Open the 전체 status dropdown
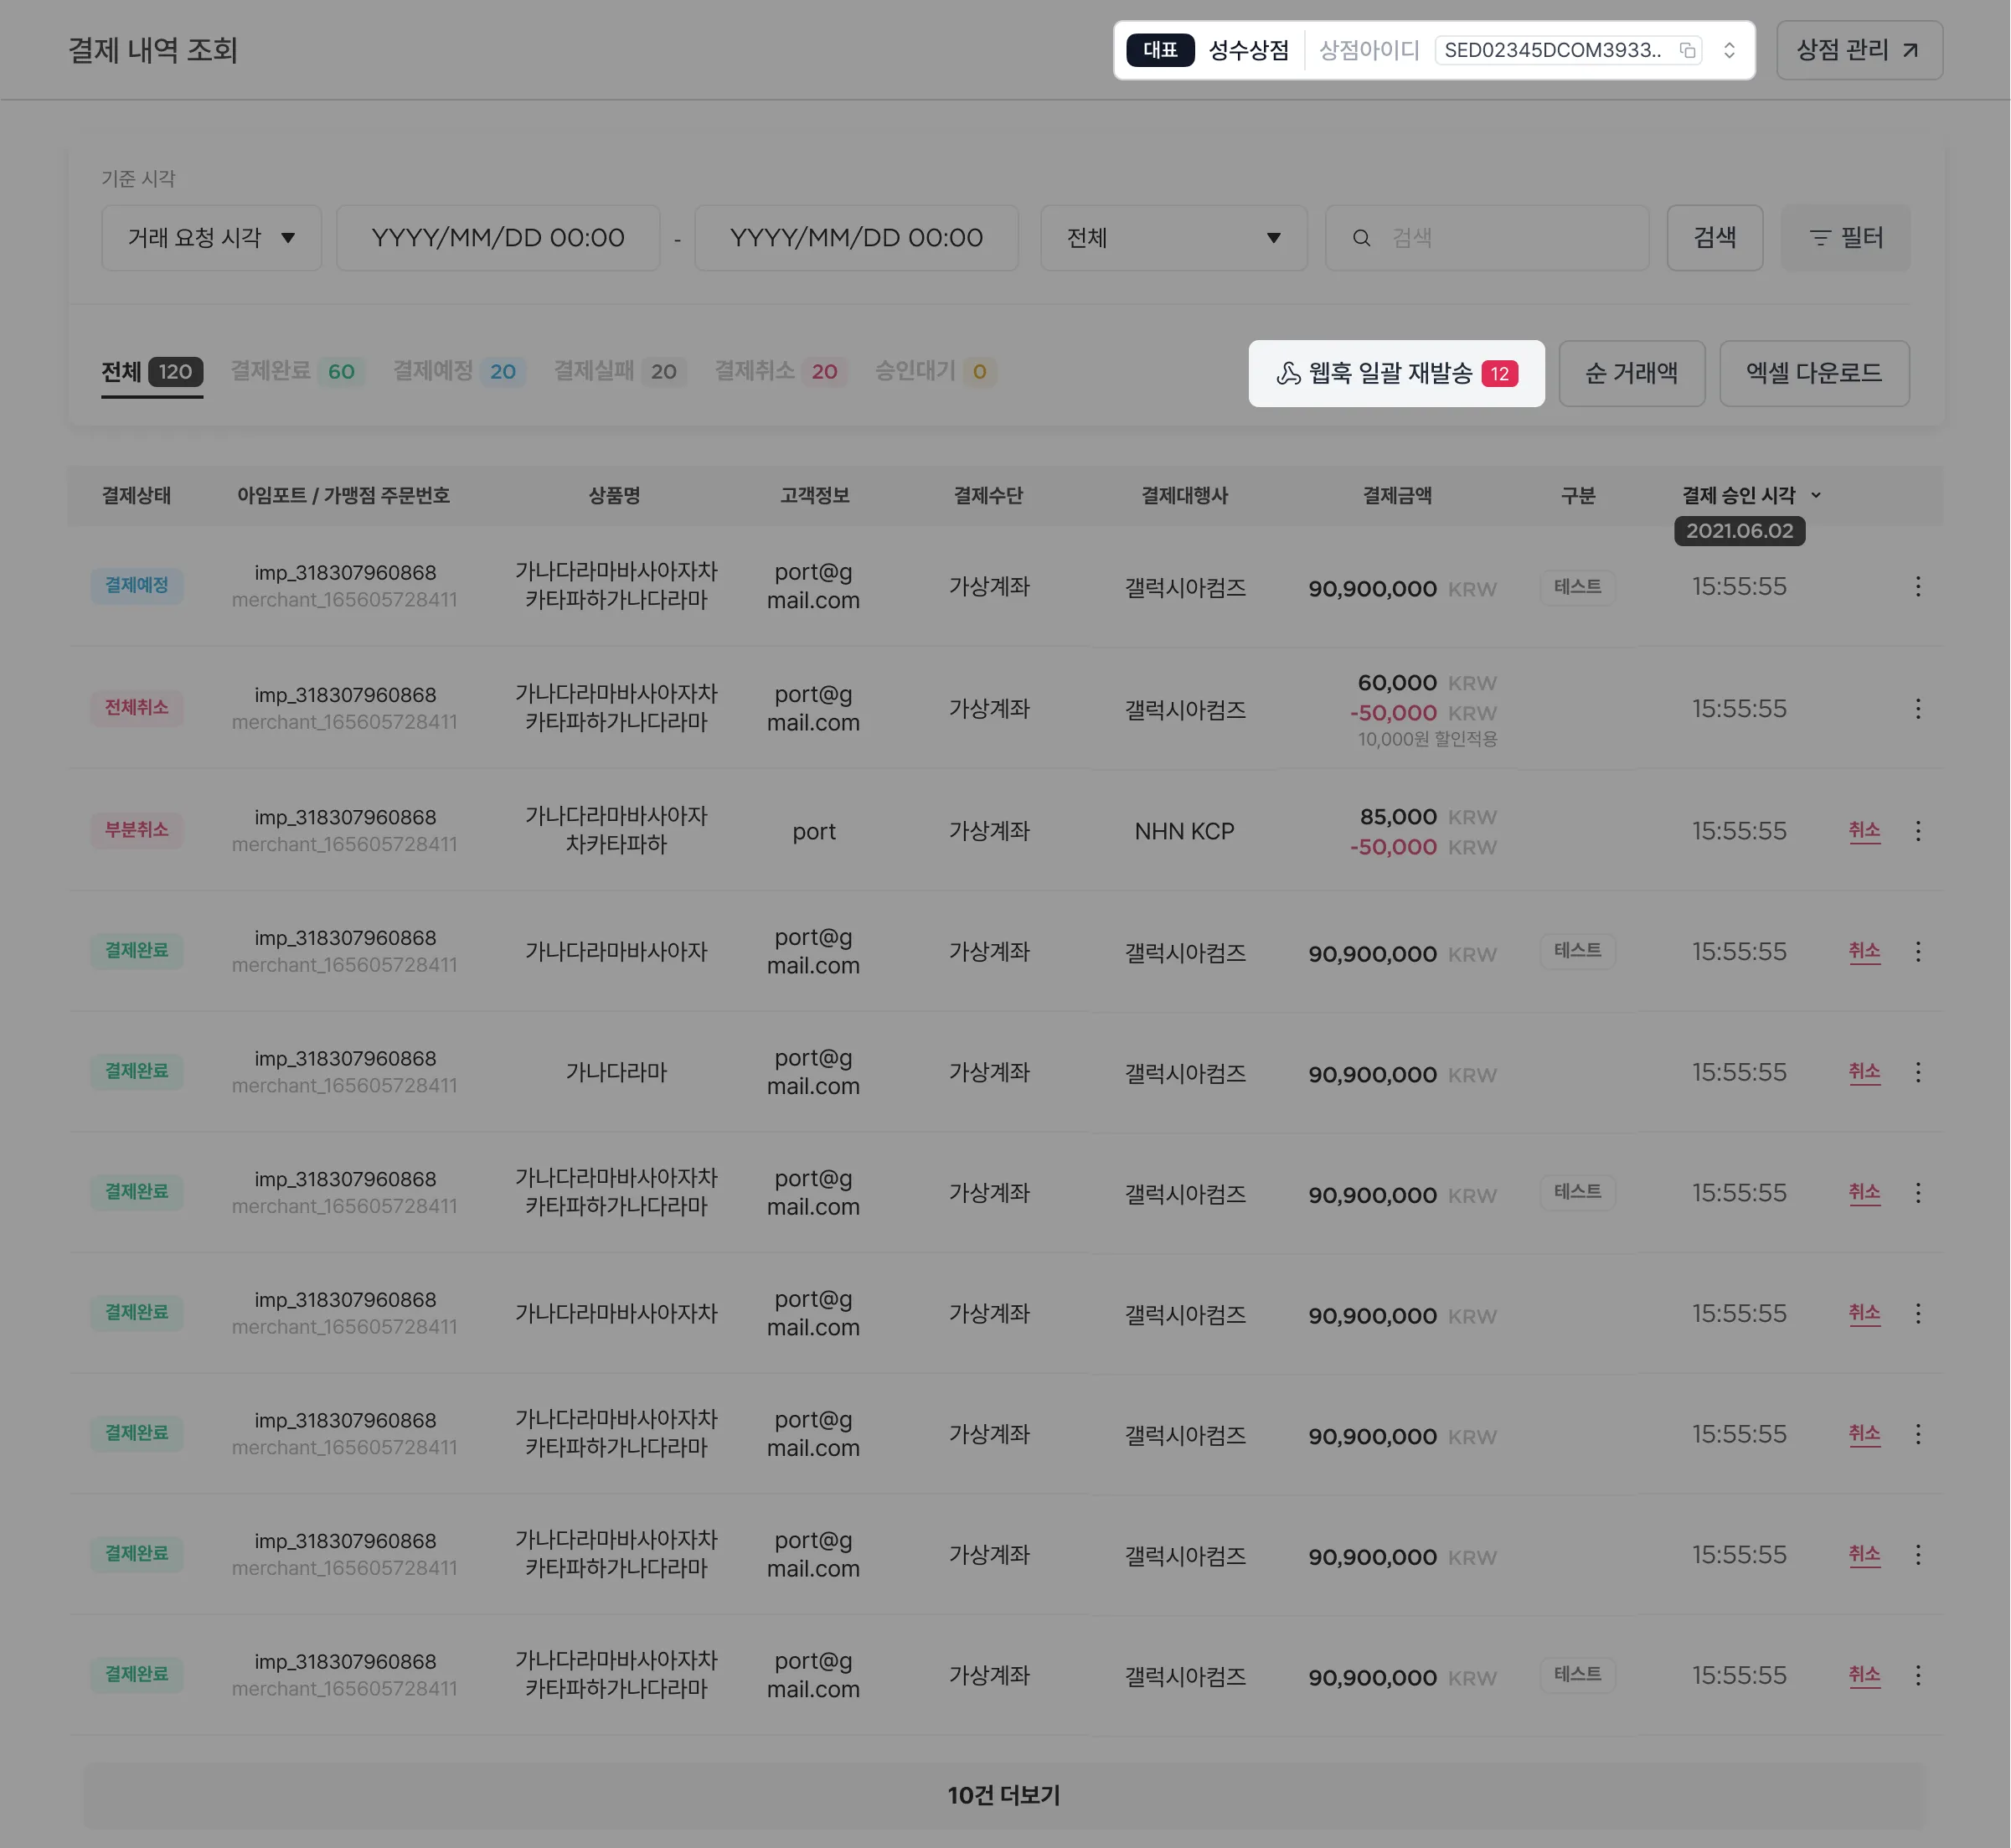 [1173, 238]
